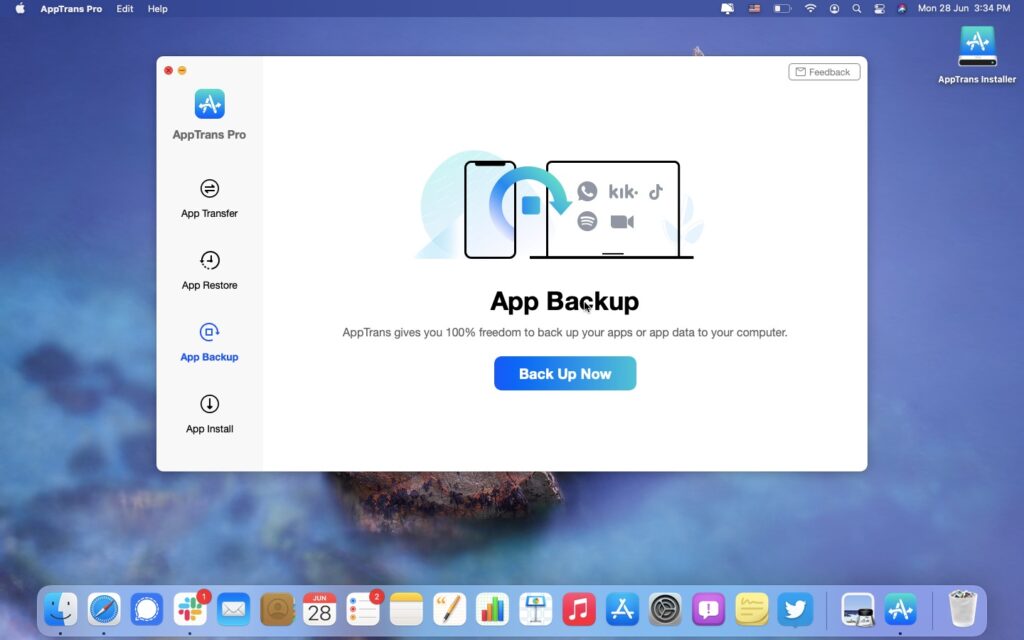The width and height of the screenshot is (1024, 640).
Task: Open the AppTrans Pro application menu
Action: [x=70, y=8]
